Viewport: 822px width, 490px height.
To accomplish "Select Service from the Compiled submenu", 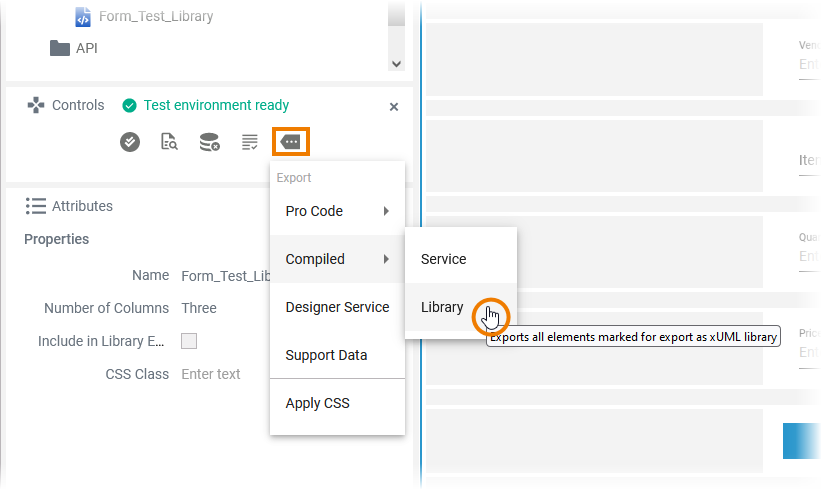I will pos(444,259).
